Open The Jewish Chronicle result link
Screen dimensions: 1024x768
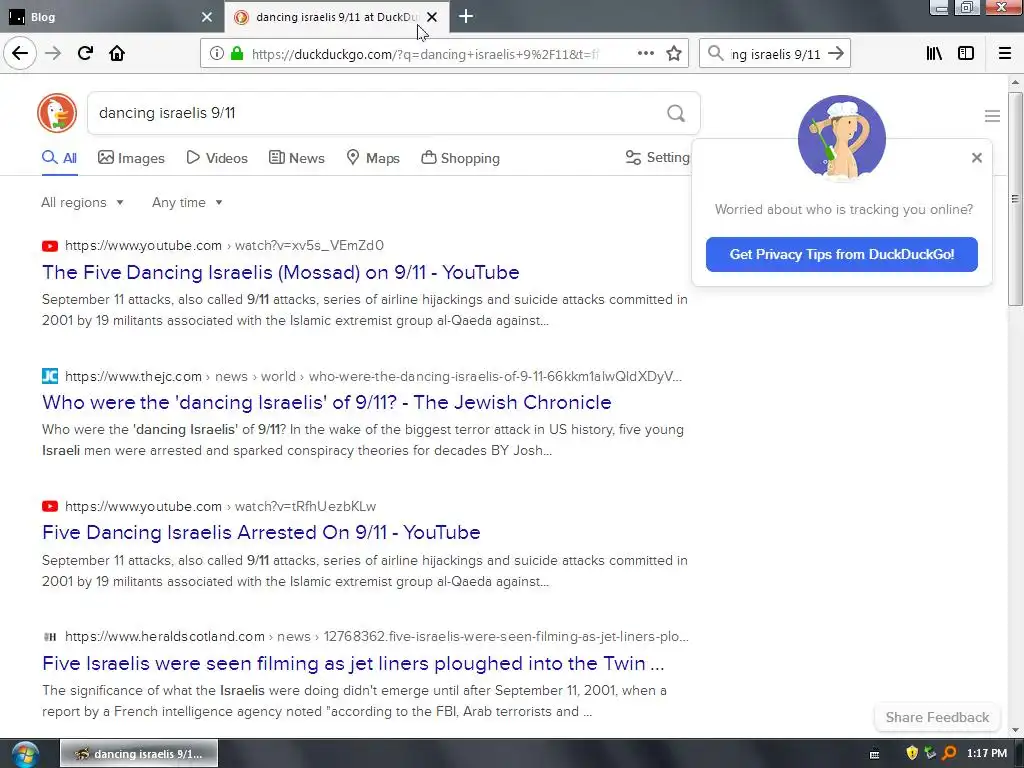tap(327, 402)
